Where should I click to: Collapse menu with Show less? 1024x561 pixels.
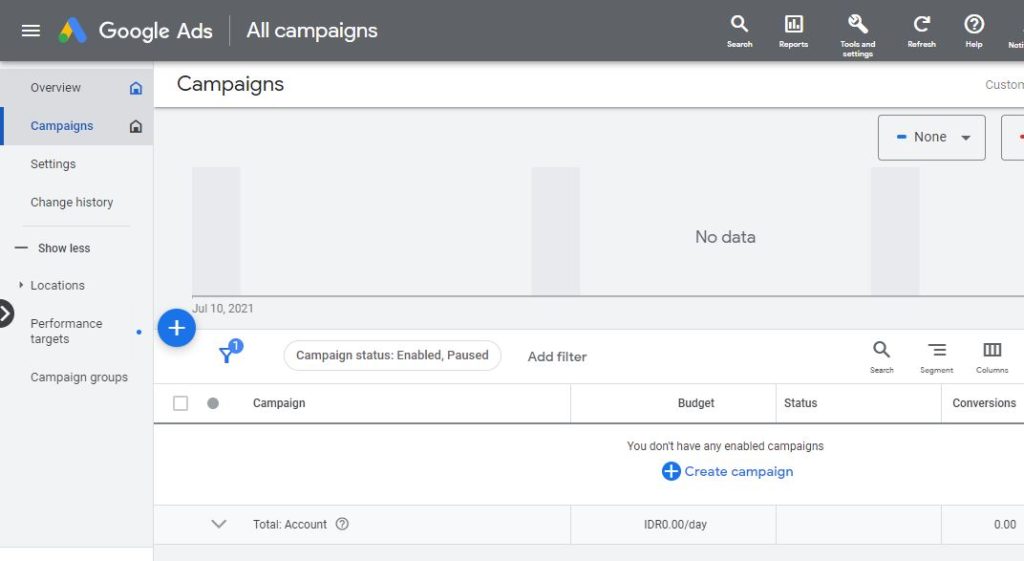53,248
